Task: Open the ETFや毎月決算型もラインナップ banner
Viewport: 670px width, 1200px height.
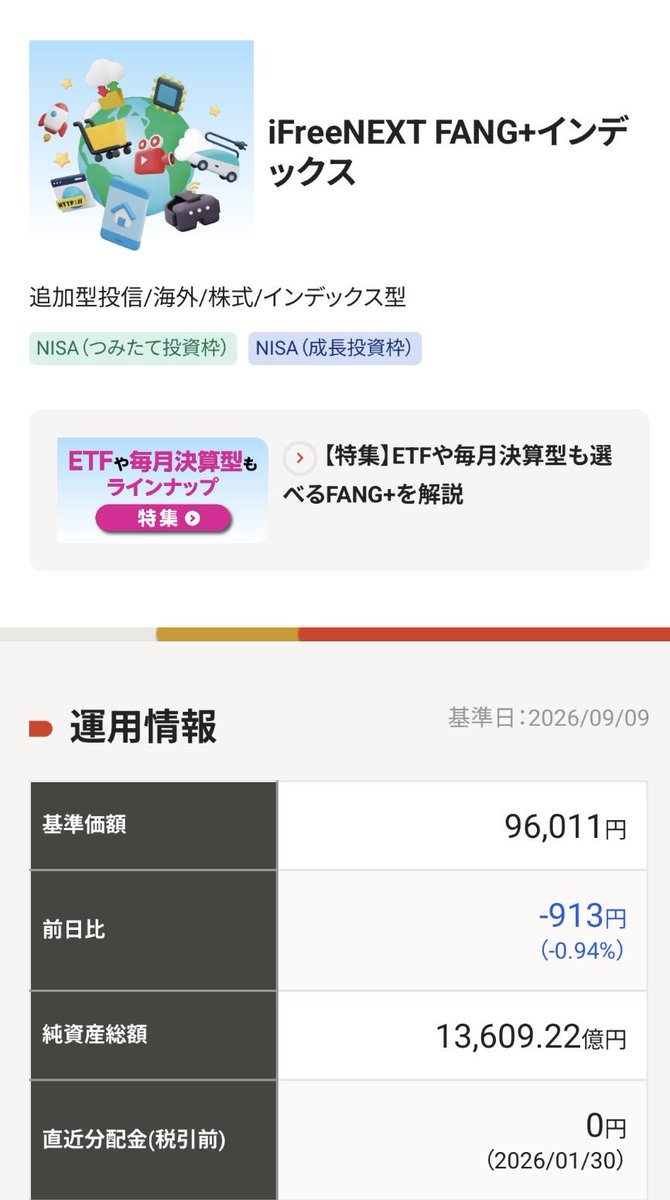Action: [x=162, y=490]
